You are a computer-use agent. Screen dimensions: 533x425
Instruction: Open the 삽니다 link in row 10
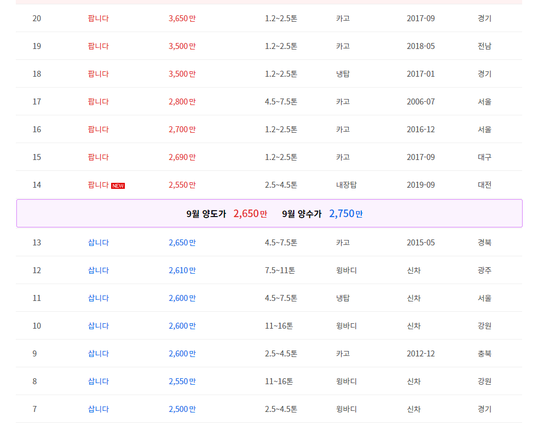(x=98, y=326)
